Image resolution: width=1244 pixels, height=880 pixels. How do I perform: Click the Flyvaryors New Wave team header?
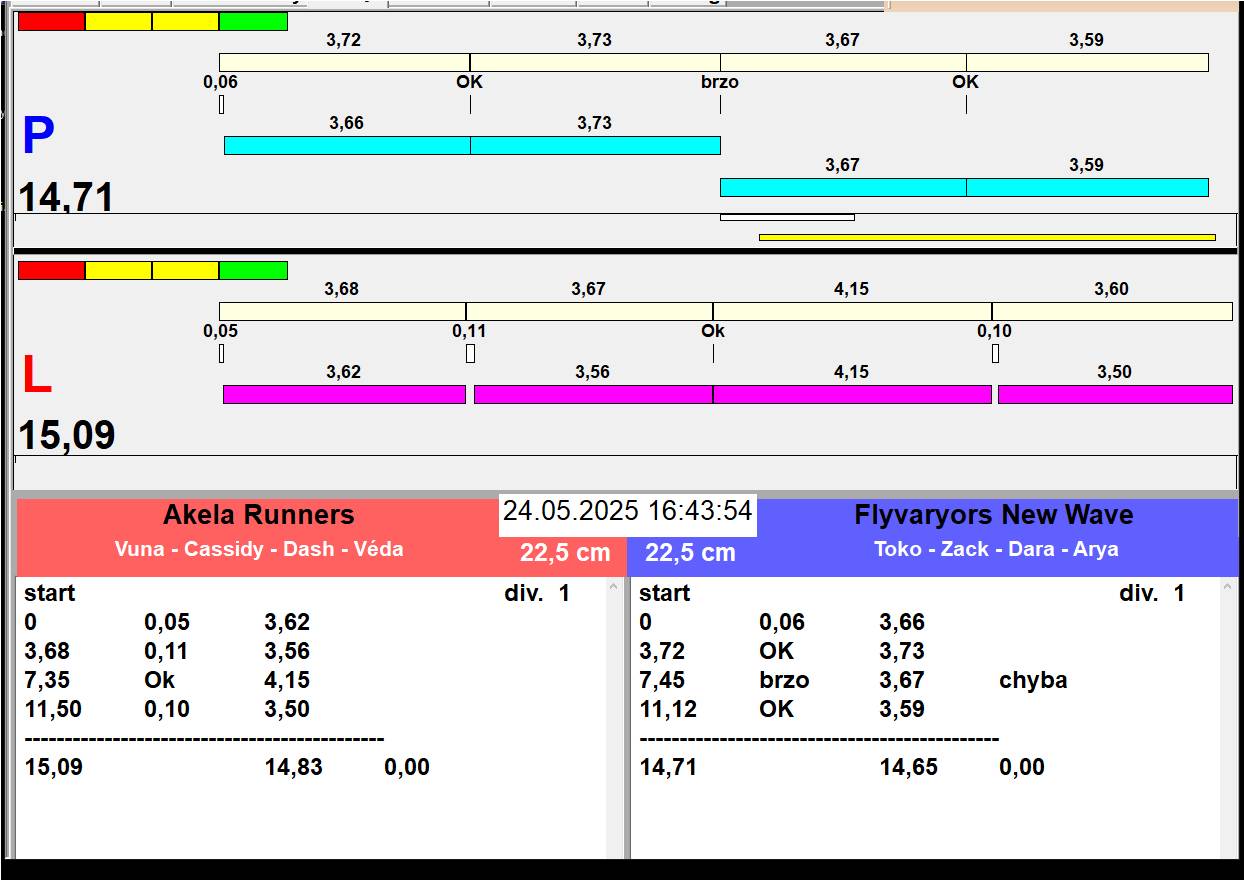[993, 516]
